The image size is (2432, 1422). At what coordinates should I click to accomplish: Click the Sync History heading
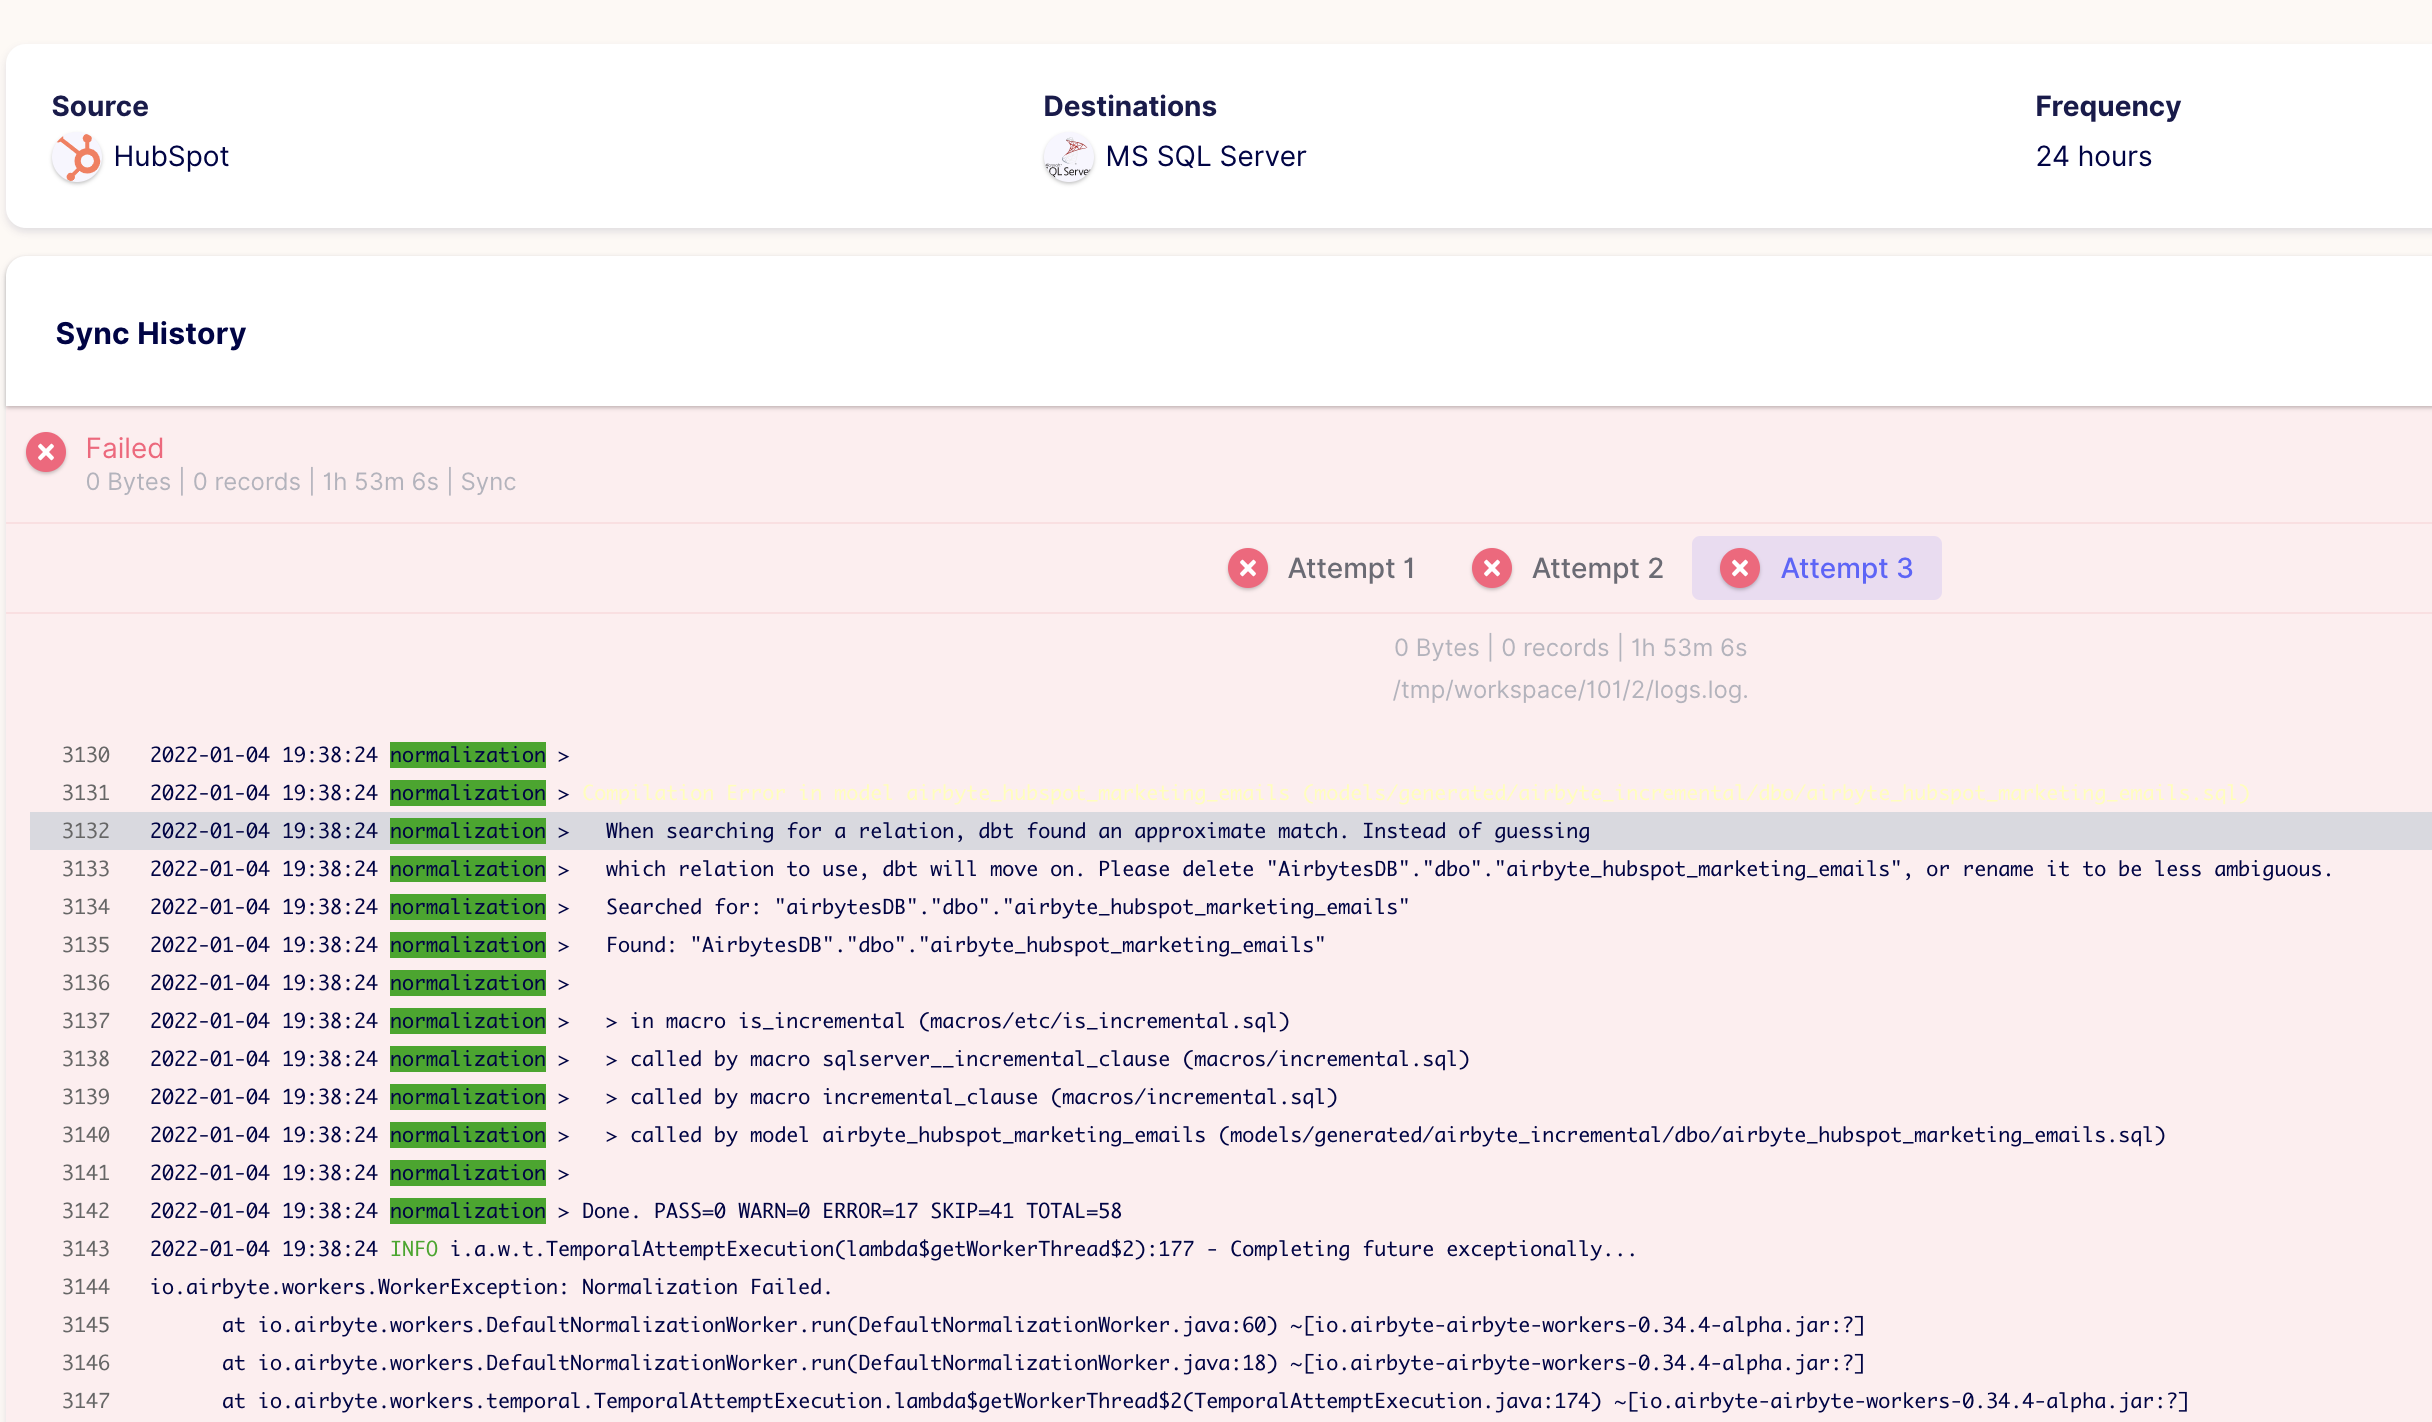coord(151,333)
